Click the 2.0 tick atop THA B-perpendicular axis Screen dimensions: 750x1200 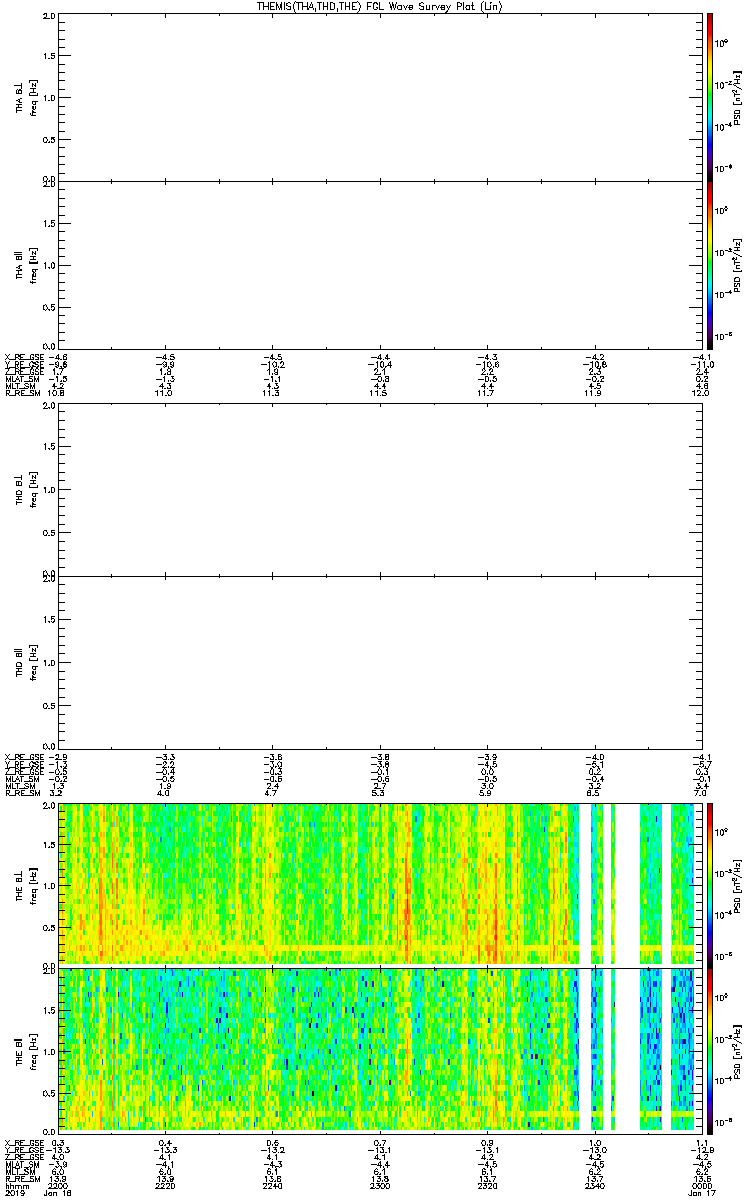pyautogui.click(x=50, y=18)
